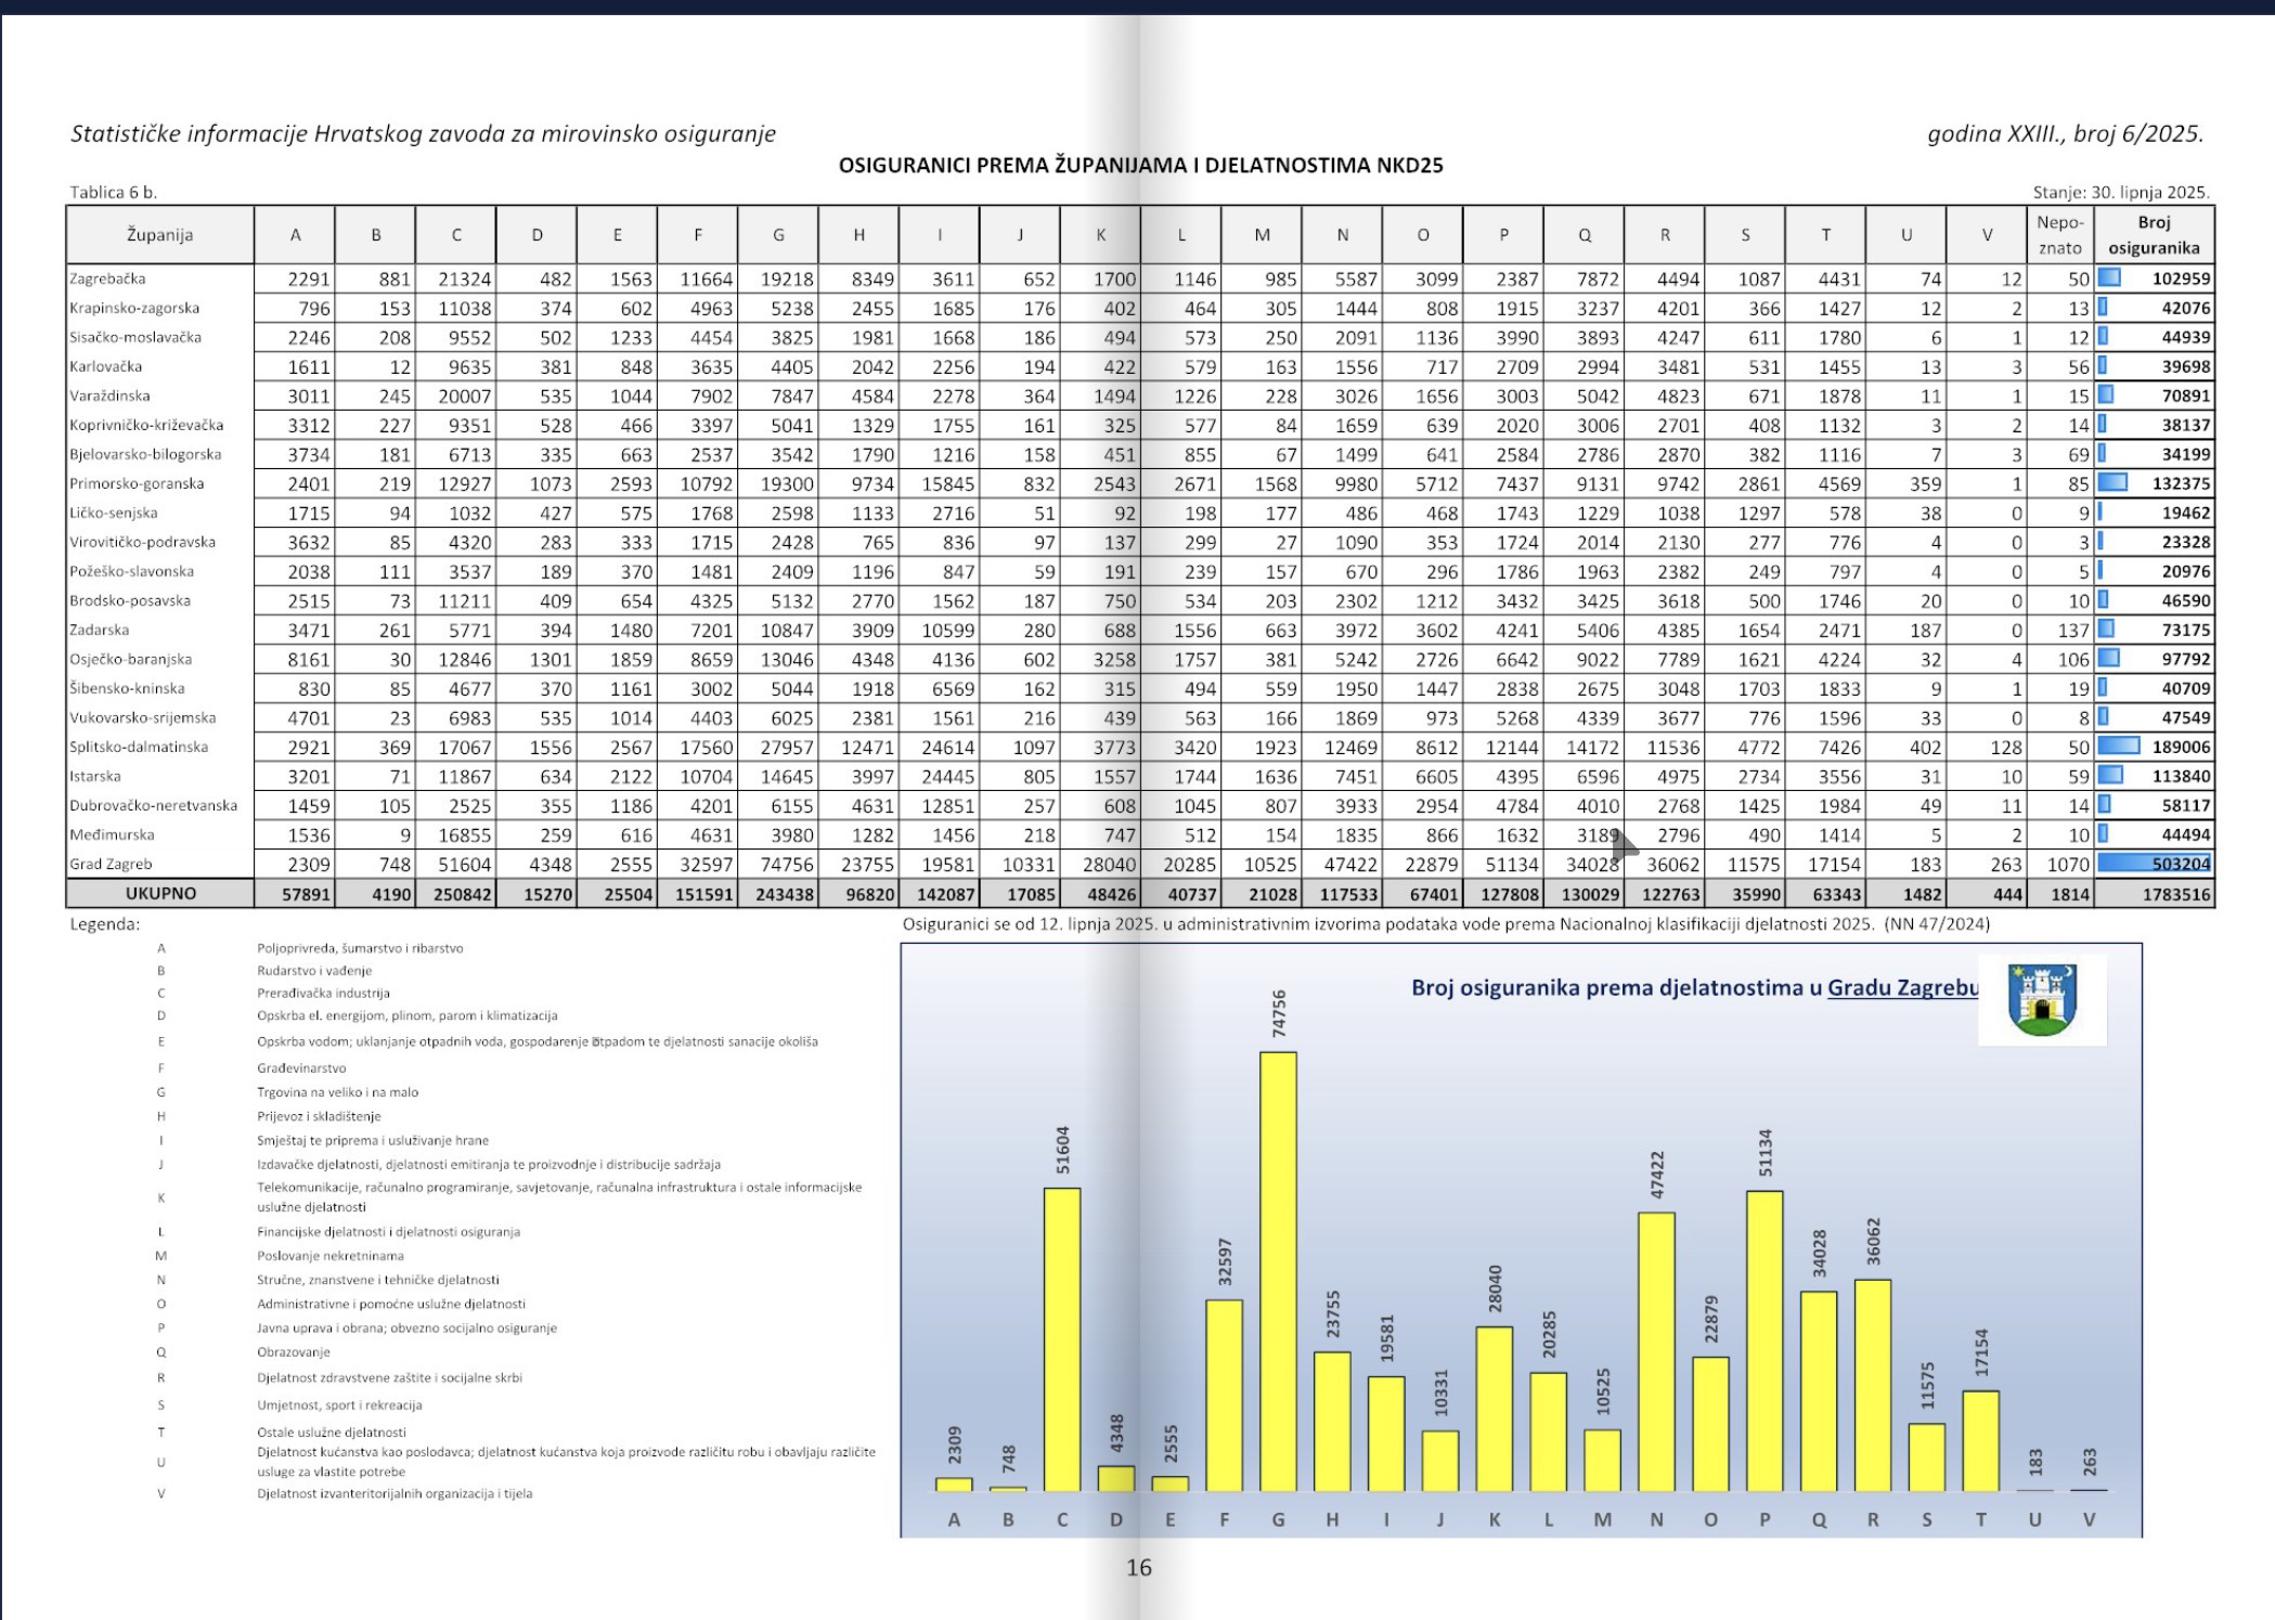This screenshot has width=2275, height=1620.
Task: Click the 'Koprivničko-križevačka' row label
Action: click(146, 425)
